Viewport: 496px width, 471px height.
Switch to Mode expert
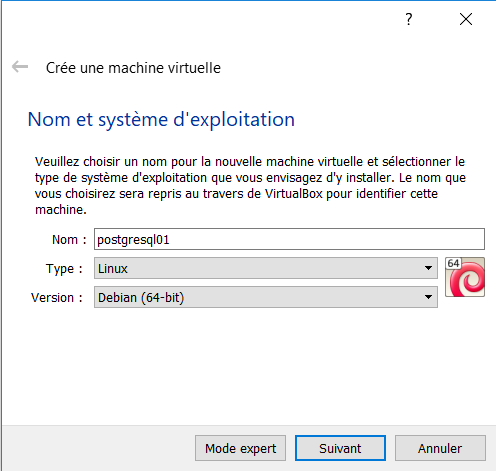[240, 448]
